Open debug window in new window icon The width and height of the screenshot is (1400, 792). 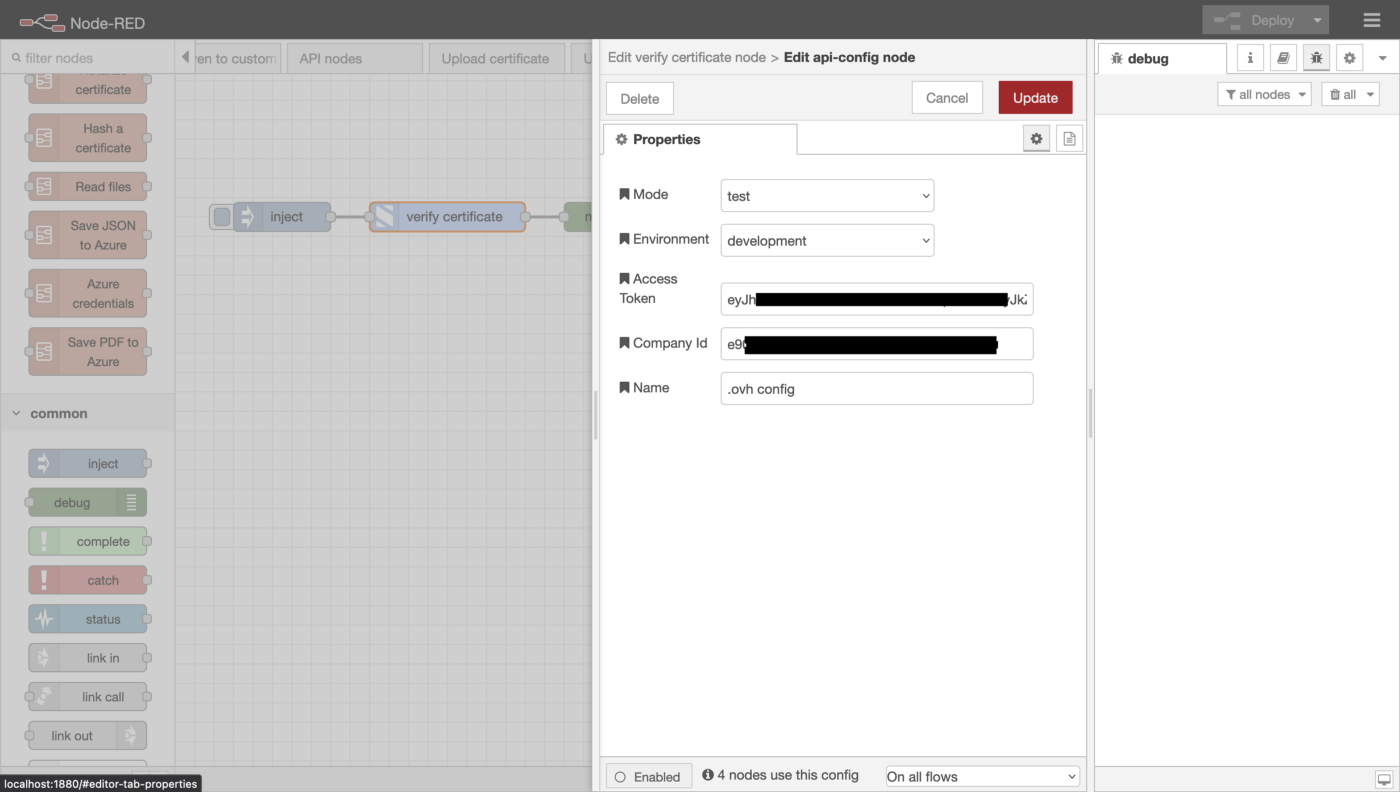tap(1383, 779)
